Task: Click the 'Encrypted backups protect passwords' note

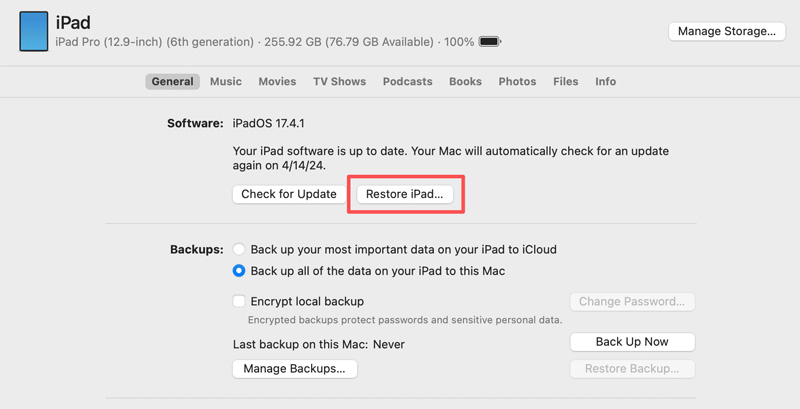Action: coord(405,320)
